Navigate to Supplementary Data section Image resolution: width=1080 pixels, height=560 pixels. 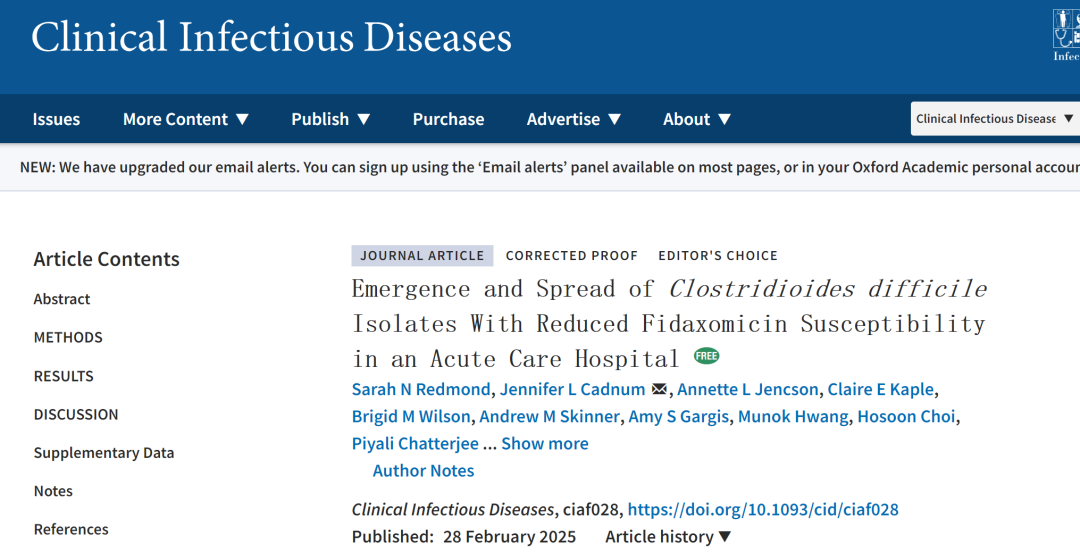coord(104,452)
